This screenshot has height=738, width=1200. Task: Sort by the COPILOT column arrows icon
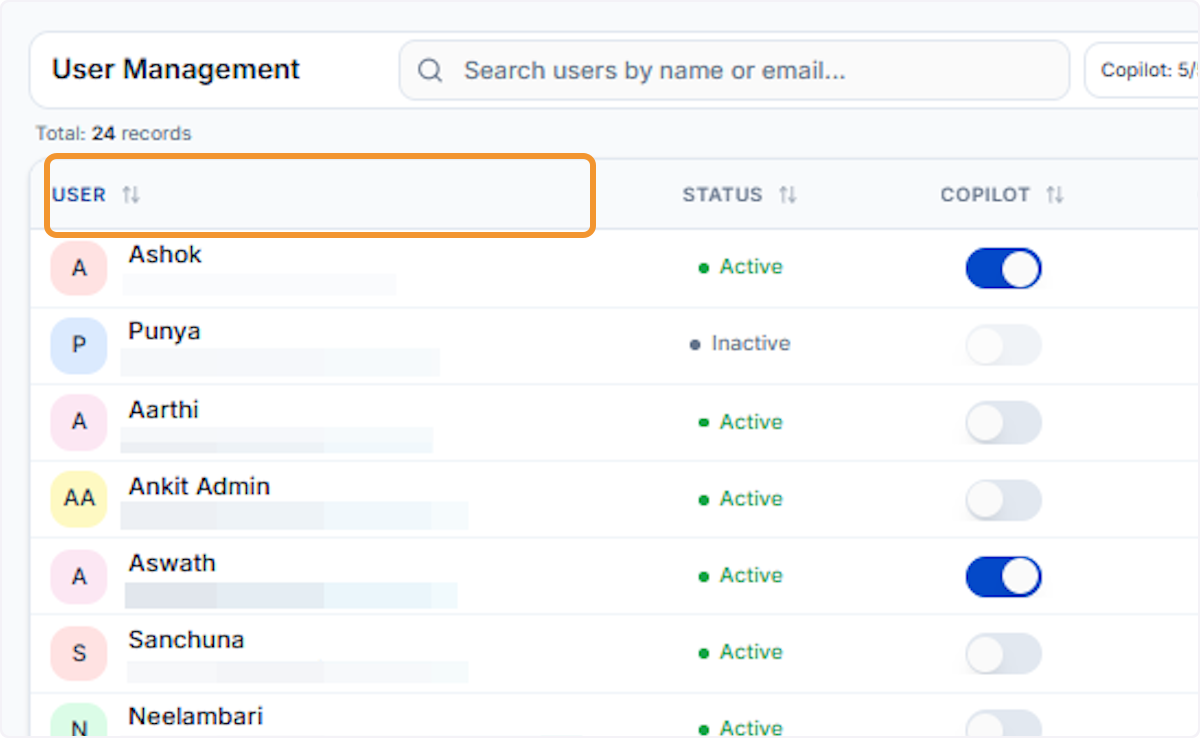click(1055, 195)
